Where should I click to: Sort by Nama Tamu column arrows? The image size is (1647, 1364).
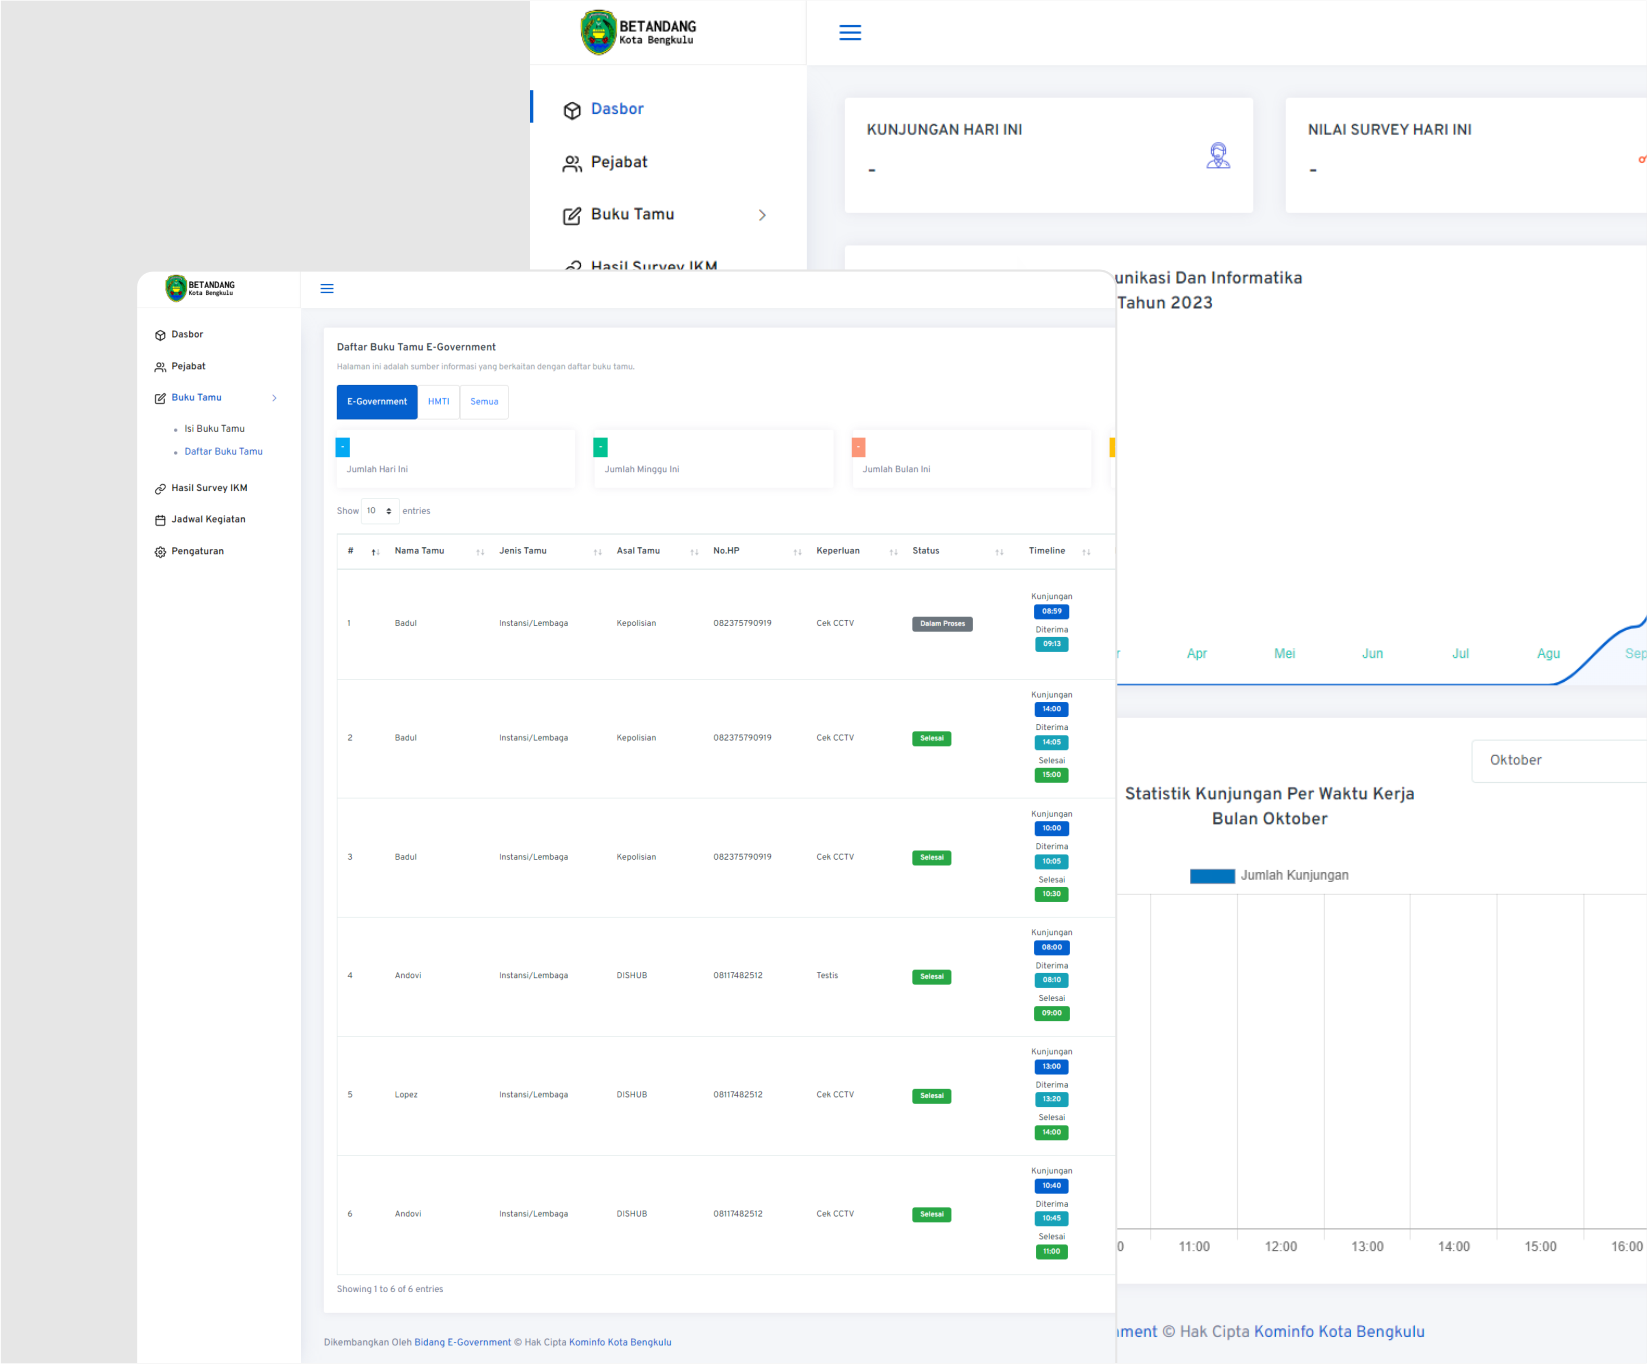[480, 552]
